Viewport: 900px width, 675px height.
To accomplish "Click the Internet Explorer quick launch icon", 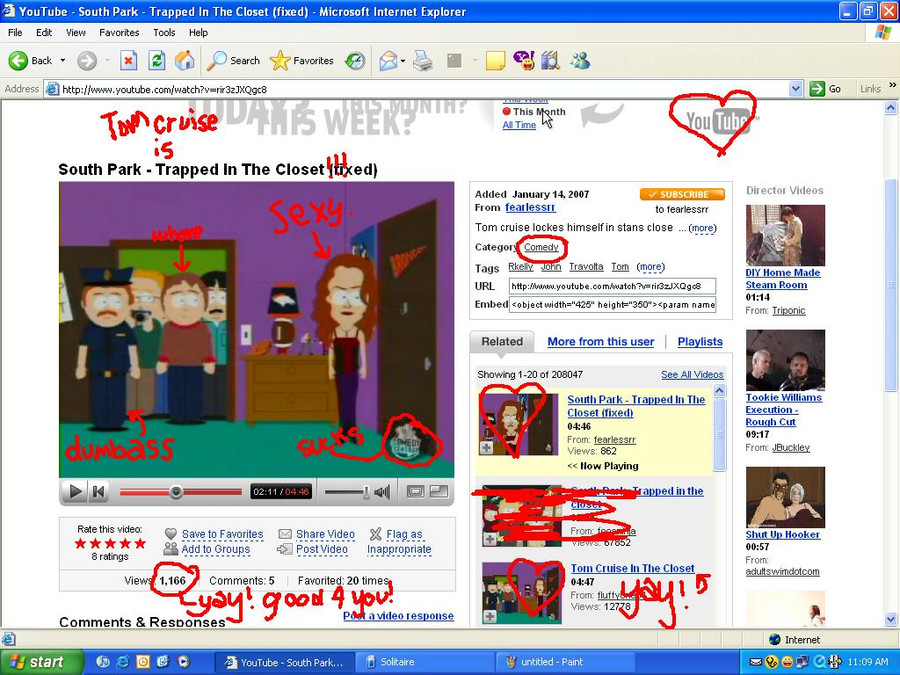I will point(123,662).
